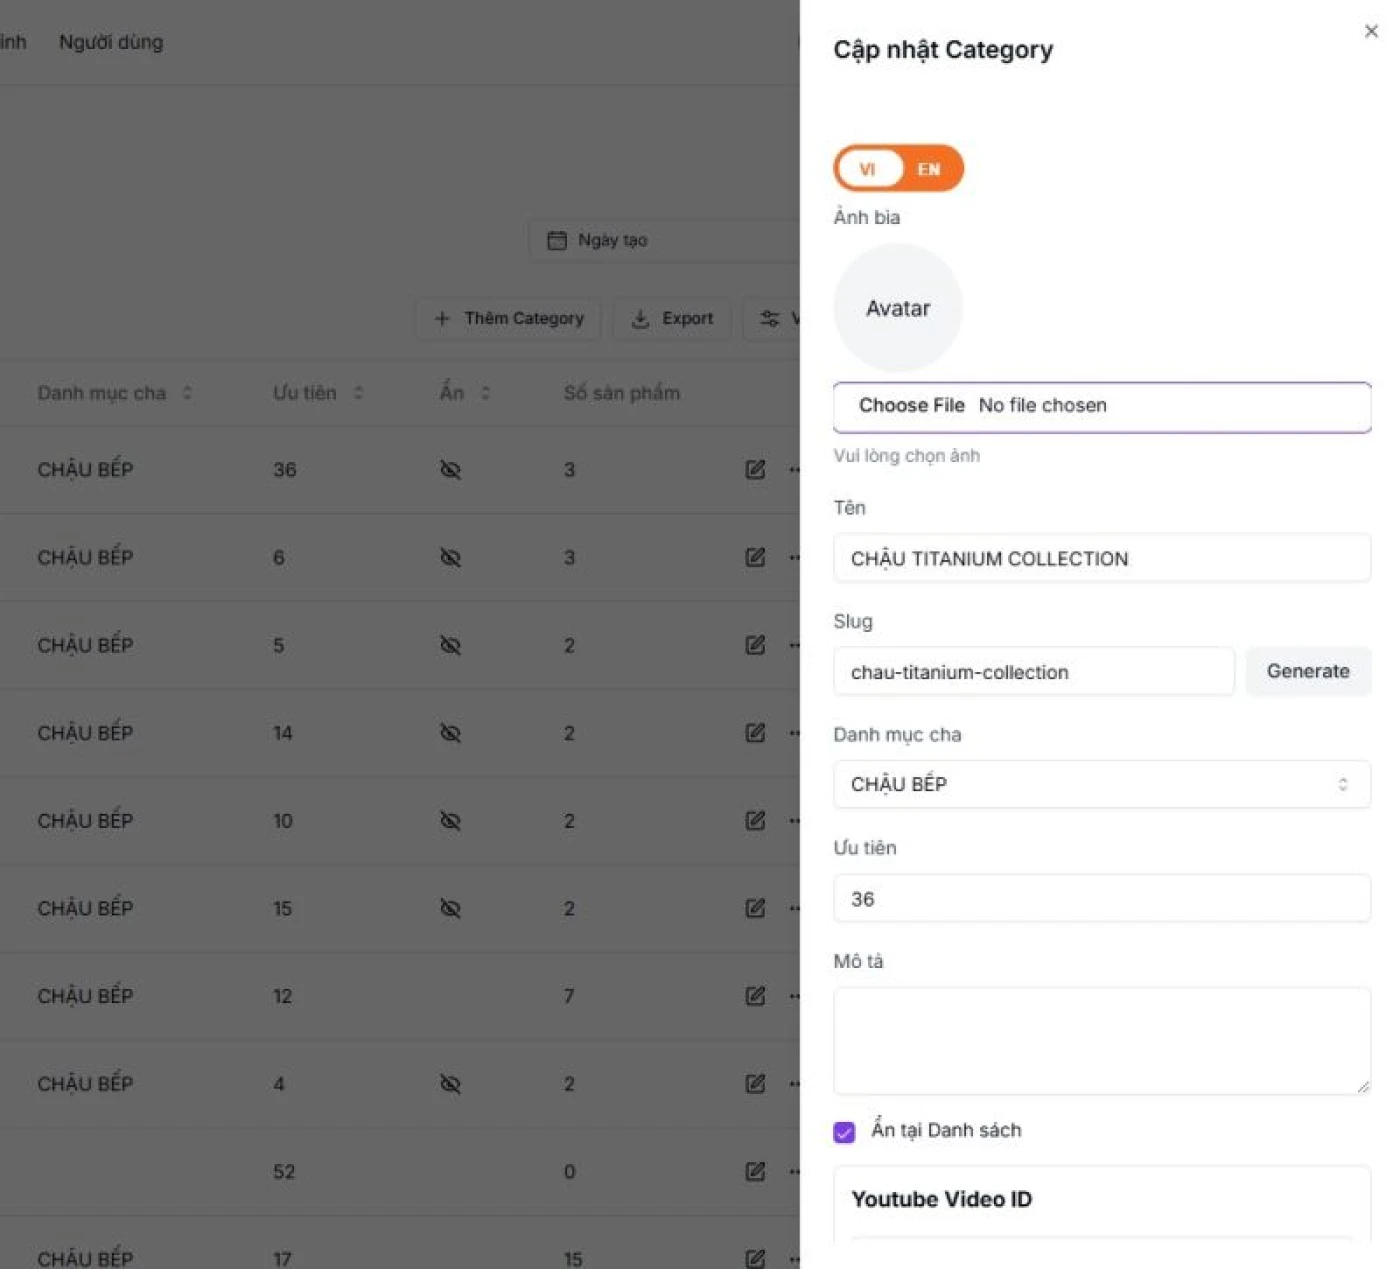This screenshot has width=1400, height=1269.
Task: Click the Generate button for the slug
Action: pos(1308,671)
